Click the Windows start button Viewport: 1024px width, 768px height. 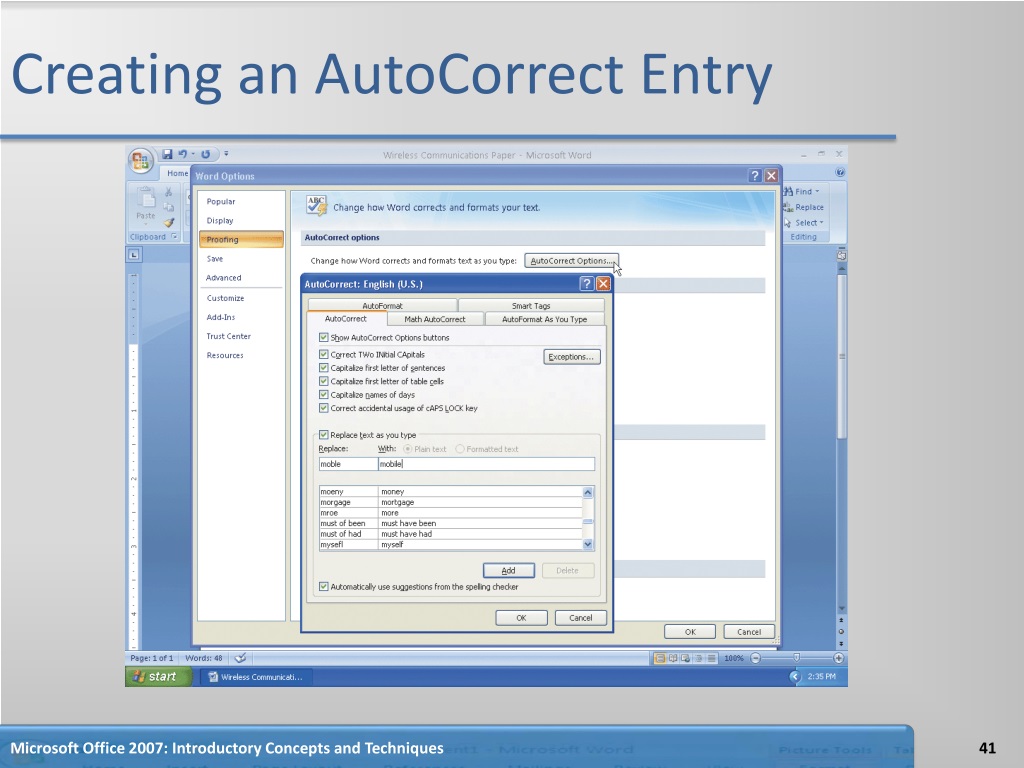pos(158,677)
